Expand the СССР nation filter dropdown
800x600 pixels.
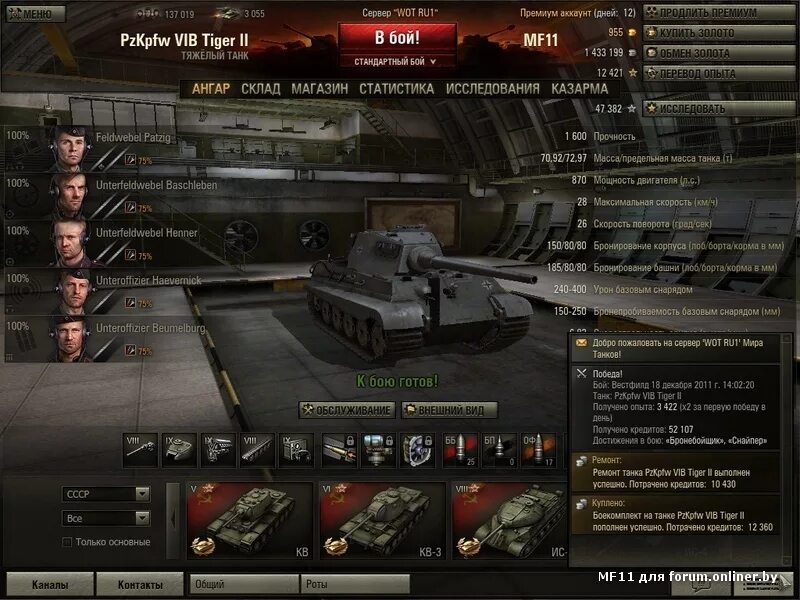click(106, 494)
